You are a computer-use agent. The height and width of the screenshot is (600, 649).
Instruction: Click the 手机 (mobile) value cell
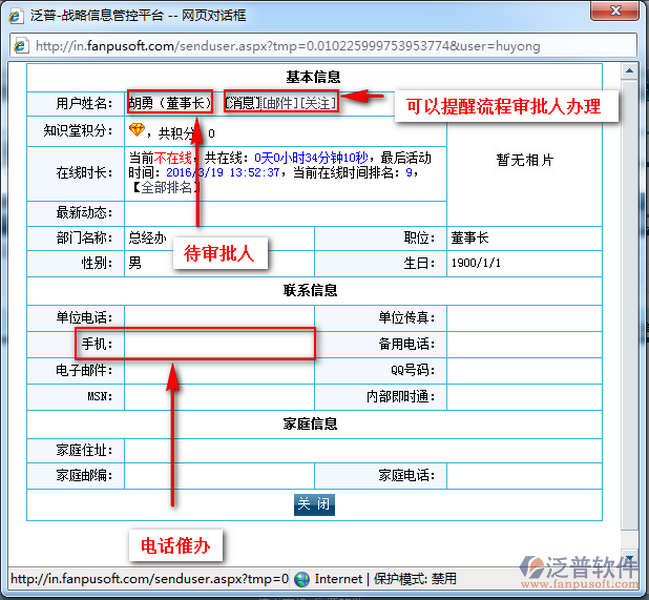219,344
